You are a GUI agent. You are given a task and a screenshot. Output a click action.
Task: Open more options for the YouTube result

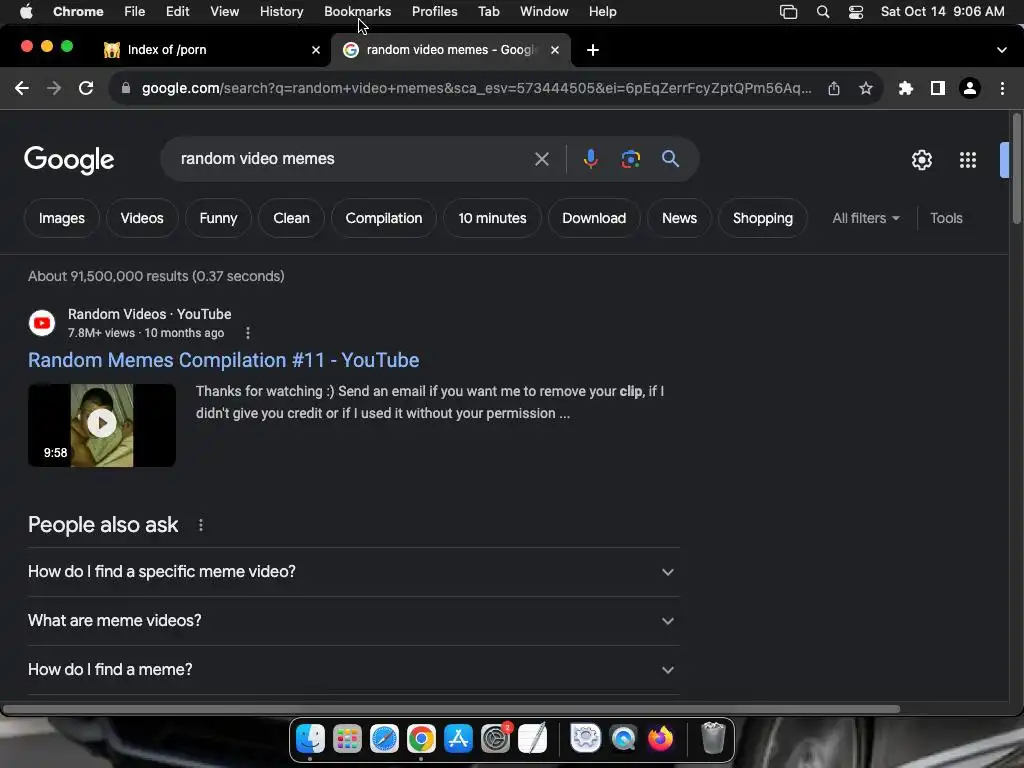[x=248, y=333]
